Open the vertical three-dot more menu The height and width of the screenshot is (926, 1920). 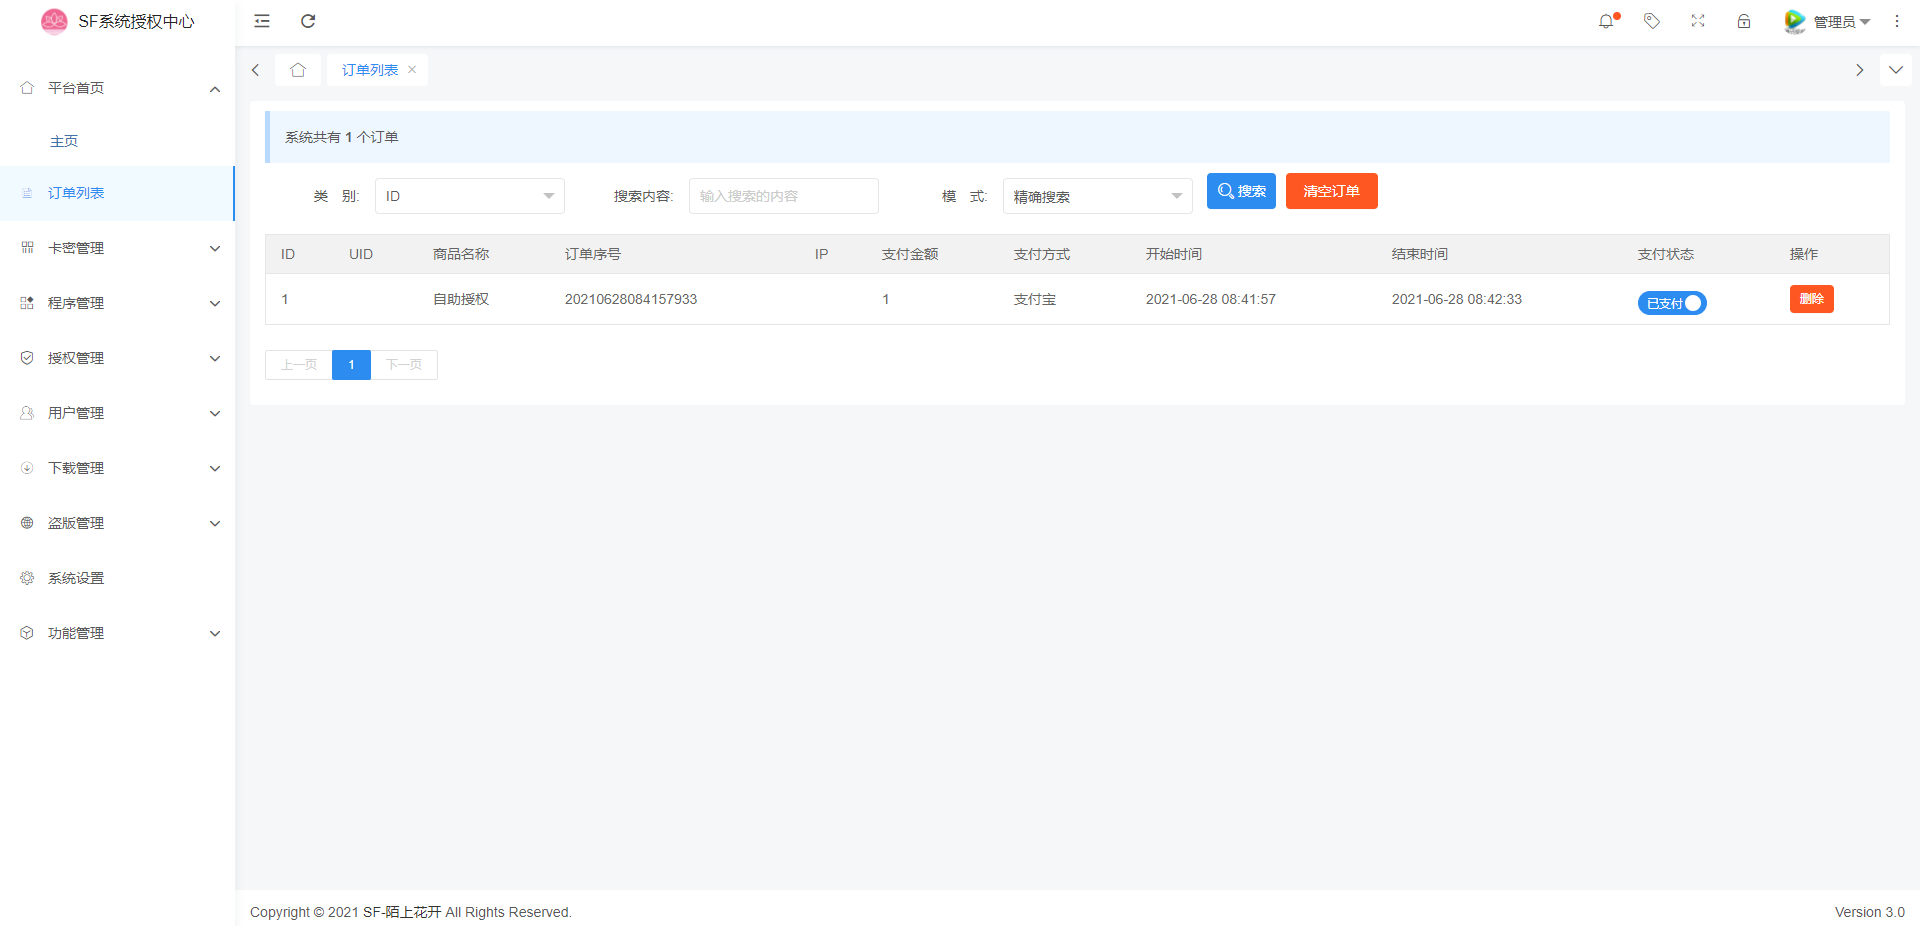(1897, 21)
